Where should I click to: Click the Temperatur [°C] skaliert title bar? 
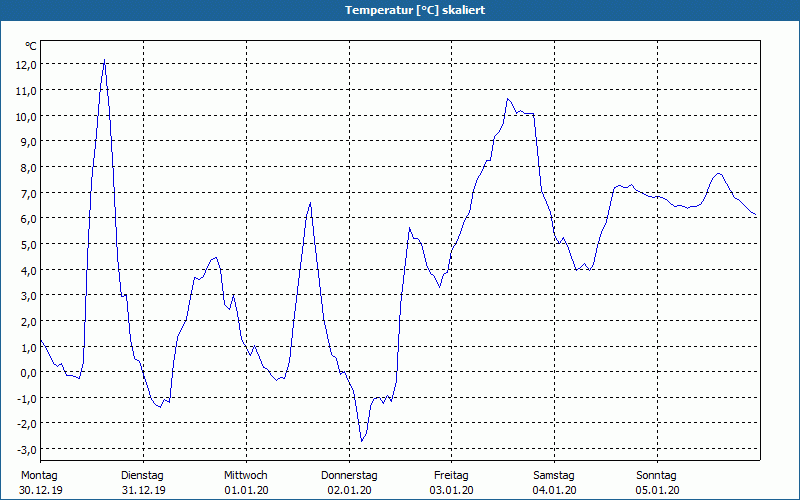[x=400, y=10]
